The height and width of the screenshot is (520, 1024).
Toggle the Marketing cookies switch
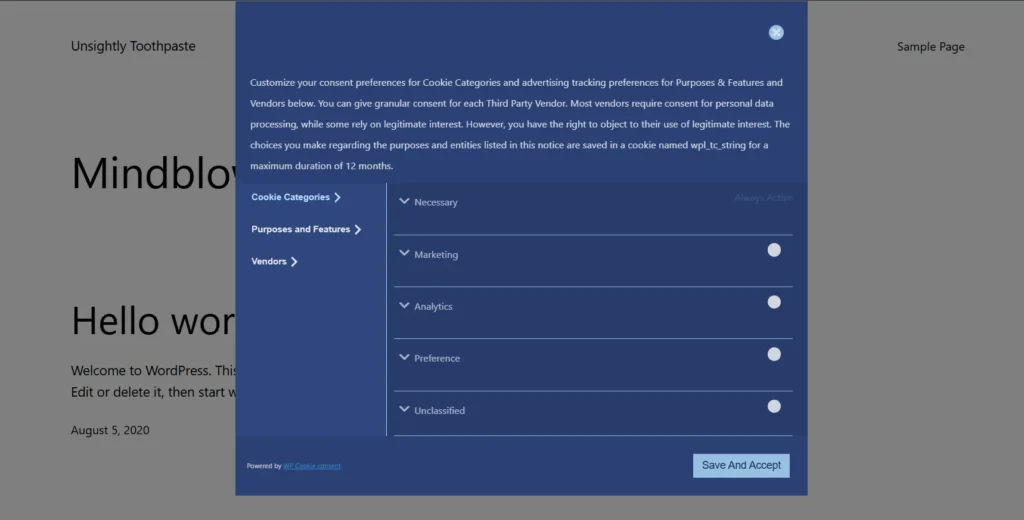[x=774, y=250]
